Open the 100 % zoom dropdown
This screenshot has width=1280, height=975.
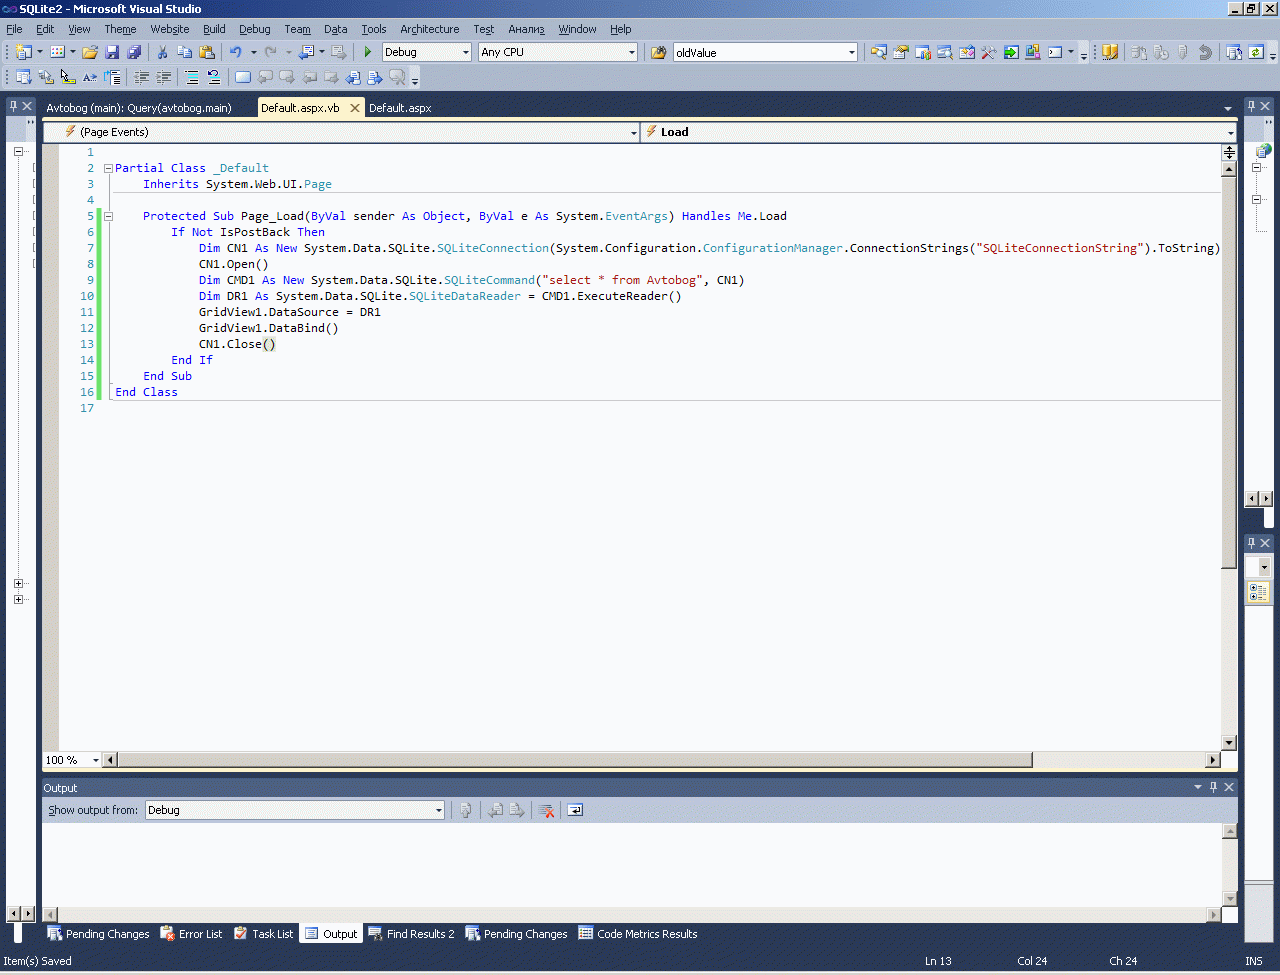click(73, 760)
